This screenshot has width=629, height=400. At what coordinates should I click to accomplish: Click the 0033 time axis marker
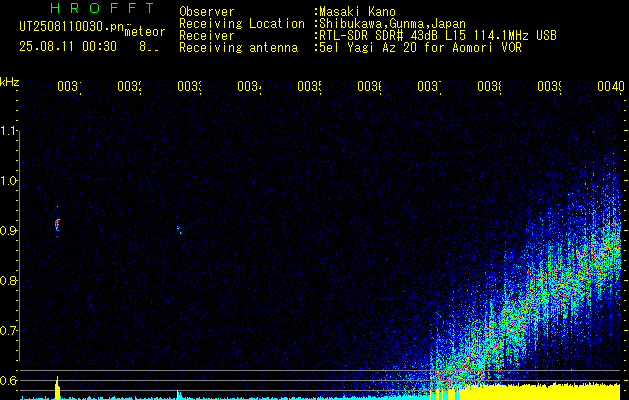[x=189, y=86]
